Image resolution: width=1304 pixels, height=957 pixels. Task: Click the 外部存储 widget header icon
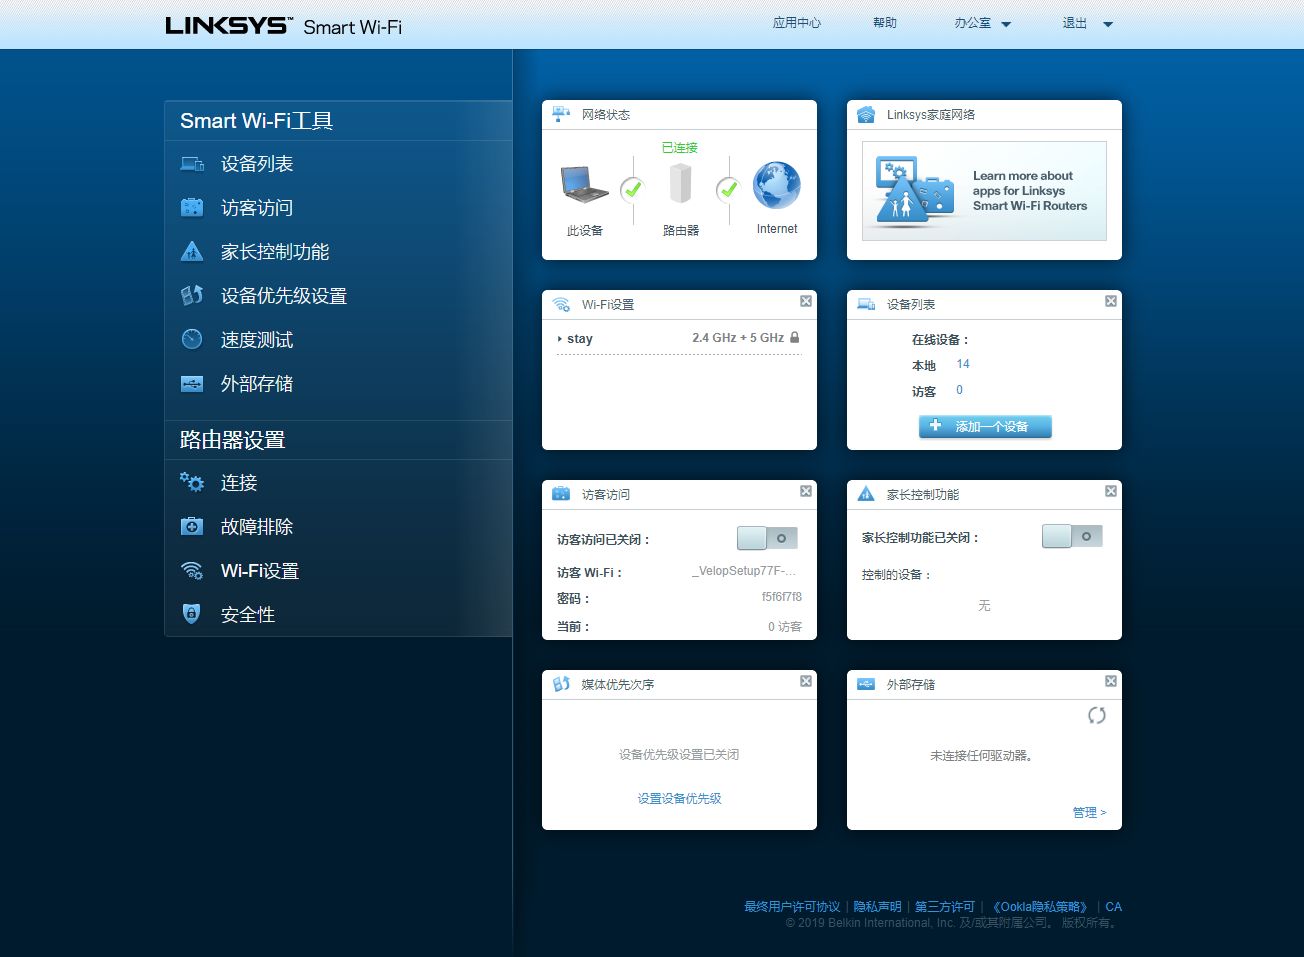tap(866, 684)
